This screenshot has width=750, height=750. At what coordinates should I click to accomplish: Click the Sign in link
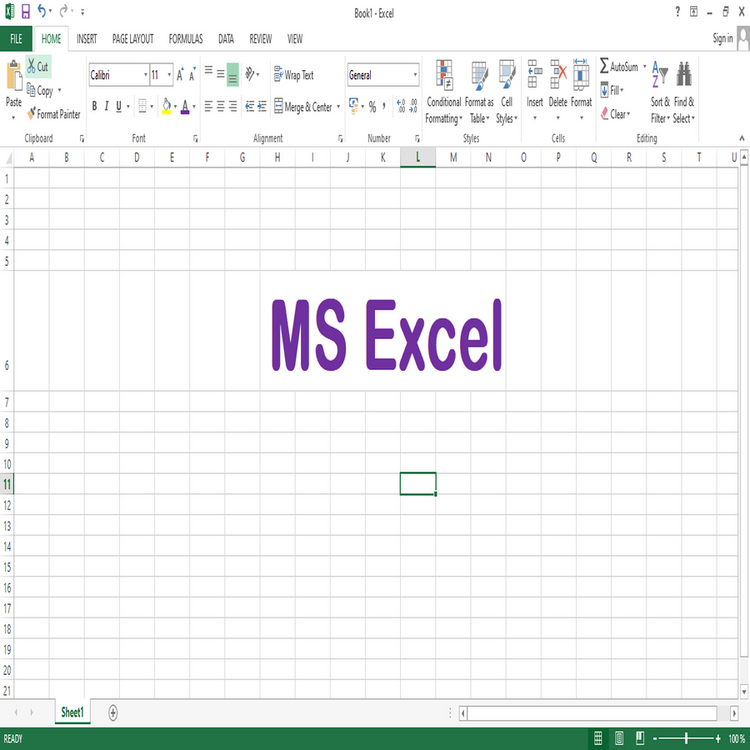tap(722, 38)
